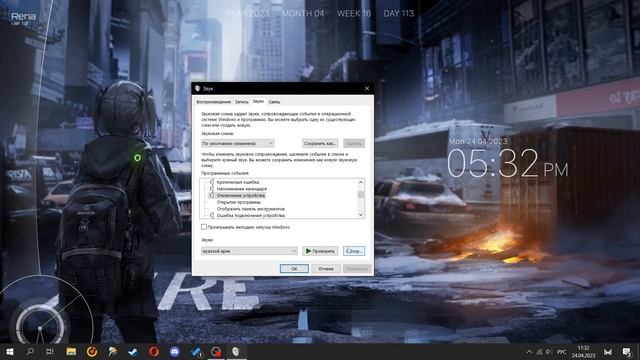Click the Проверить play button
The width and height of the screenshot is (640, 360).
320,251
